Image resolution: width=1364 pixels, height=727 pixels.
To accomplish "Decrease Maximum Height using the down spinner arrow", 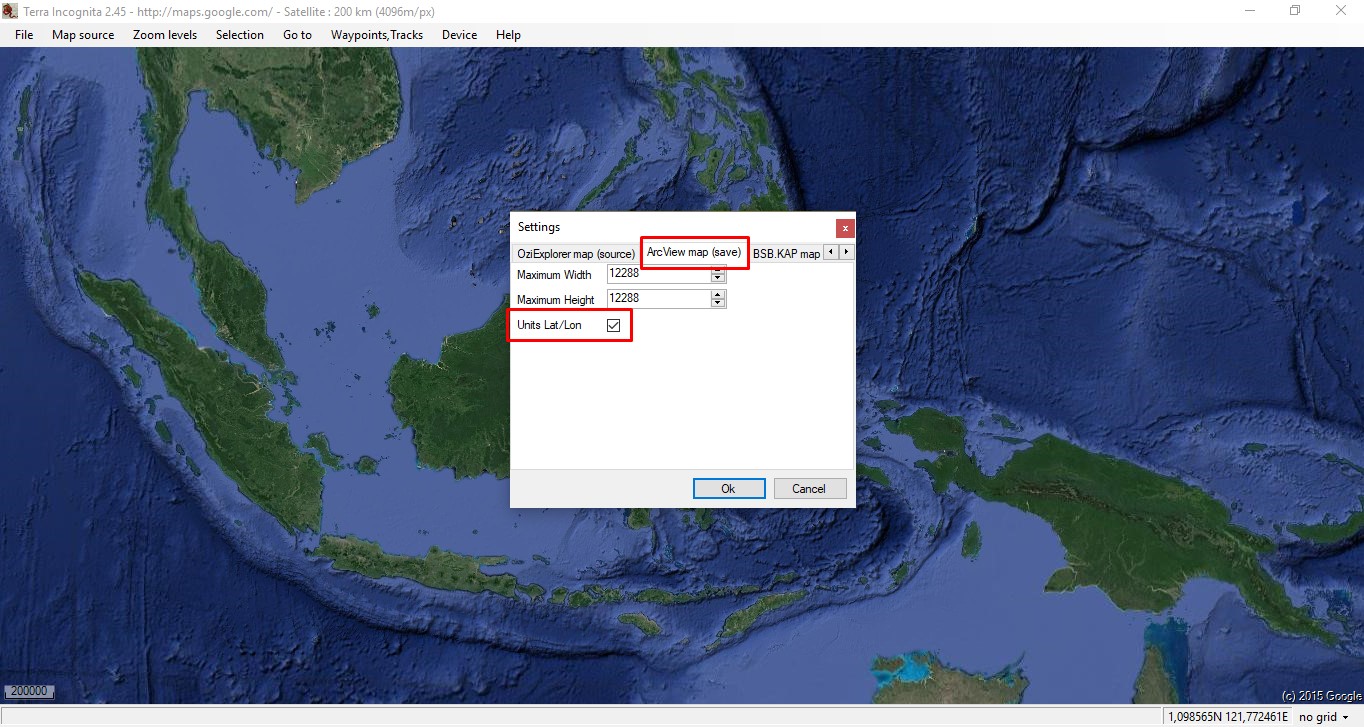I will click(x=718, y=303).
